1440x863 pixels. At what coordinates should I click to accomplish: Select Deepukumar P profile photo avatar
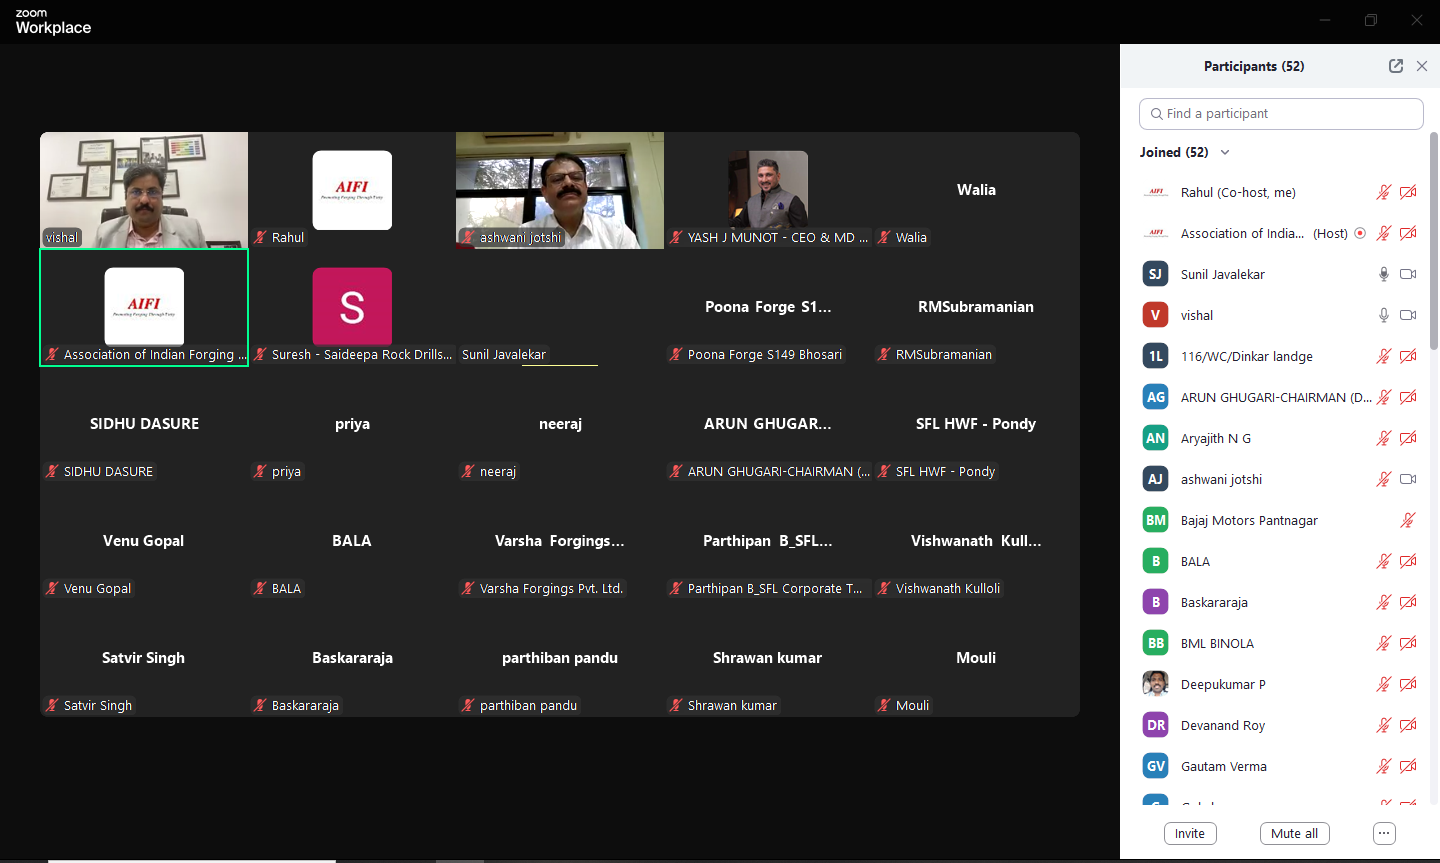1156,684
